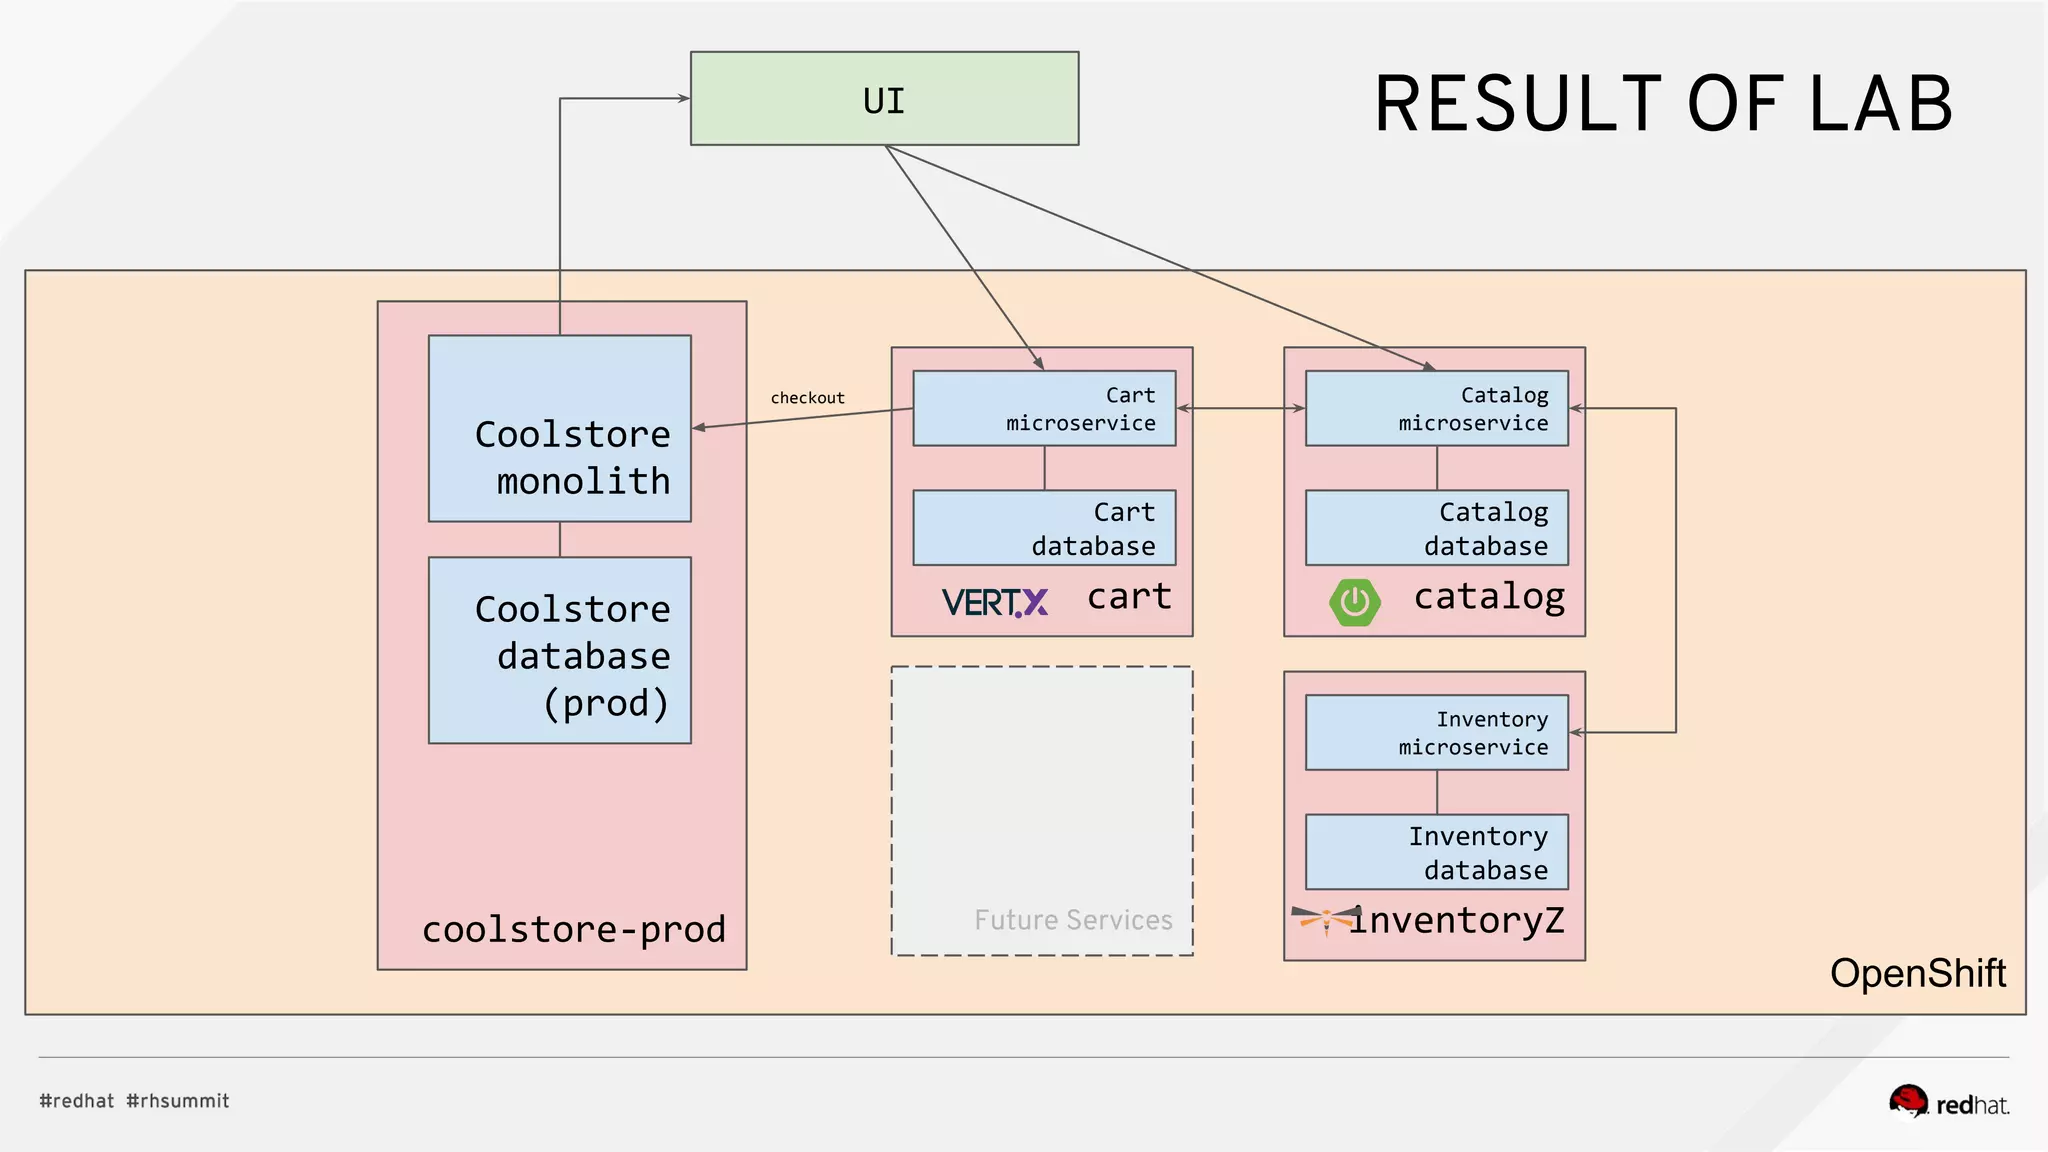The width and height of the screenshot is (2048, 1152).
Task: Click the RESULT OF LAB title
Action: tap(1663, 103)
